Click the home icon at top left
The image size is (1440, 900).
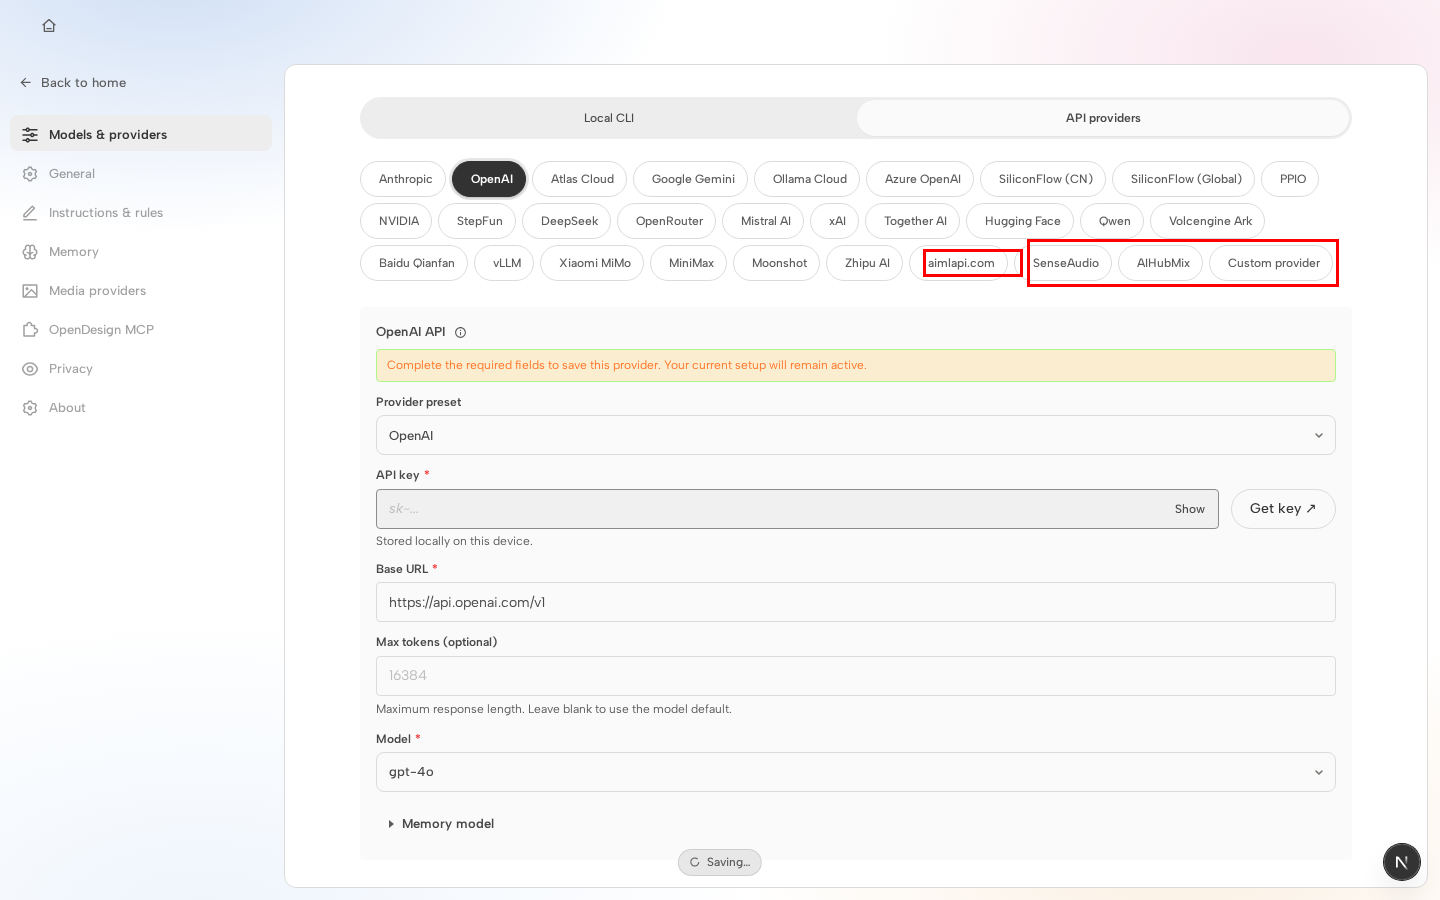click(49, 26)
